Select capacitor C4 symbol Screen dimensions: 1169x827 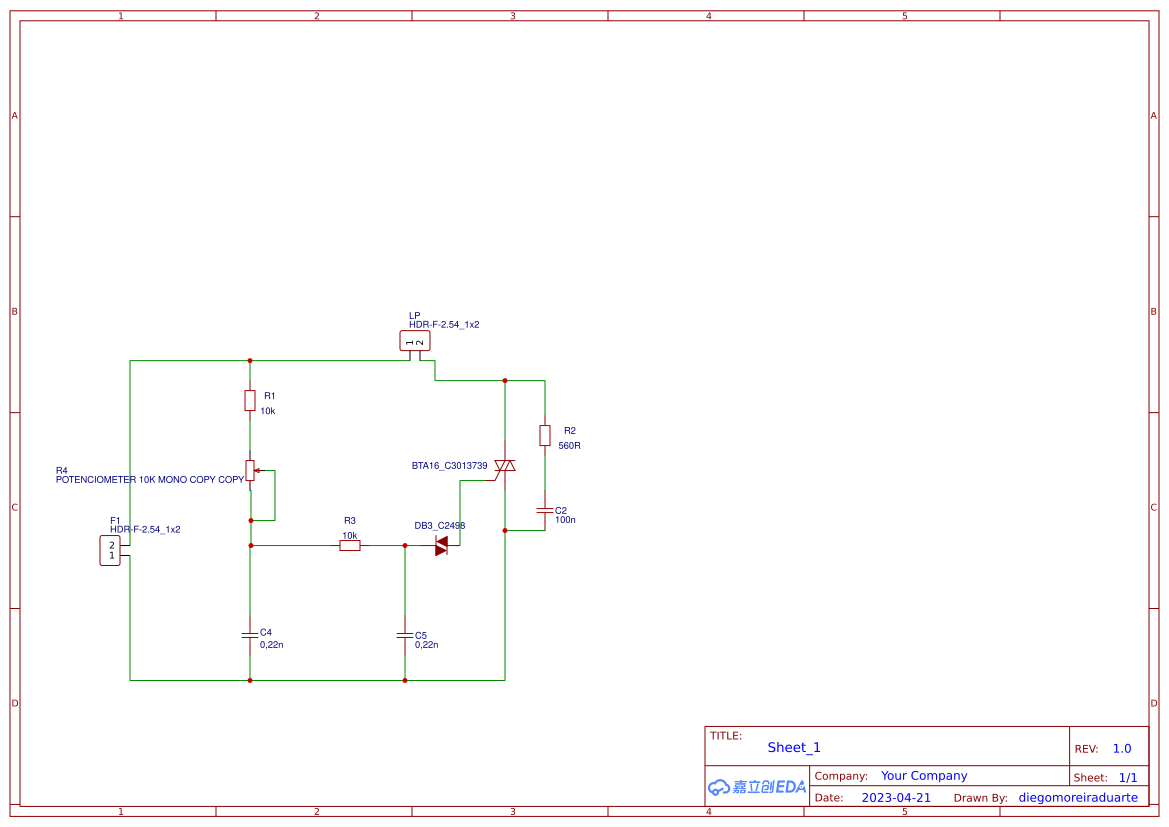coord(250,635)
